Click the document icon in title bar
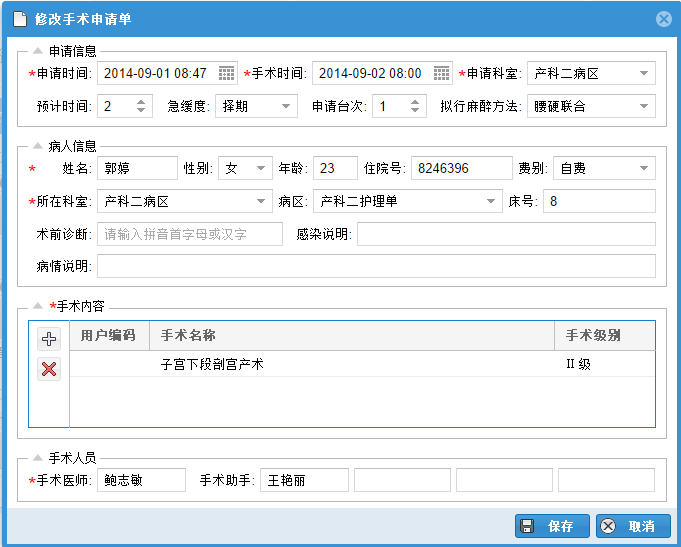 click(x=20, y=19)
